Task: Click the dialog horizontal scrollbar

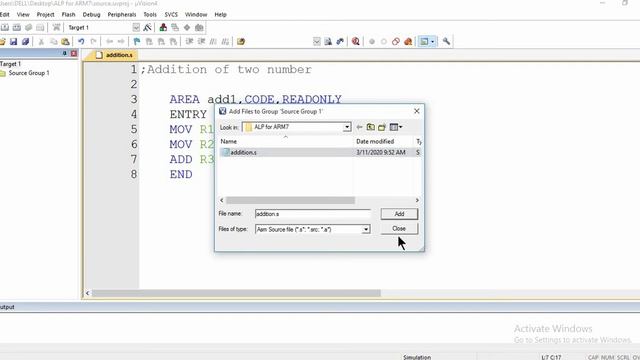Action: click(290, 200)
